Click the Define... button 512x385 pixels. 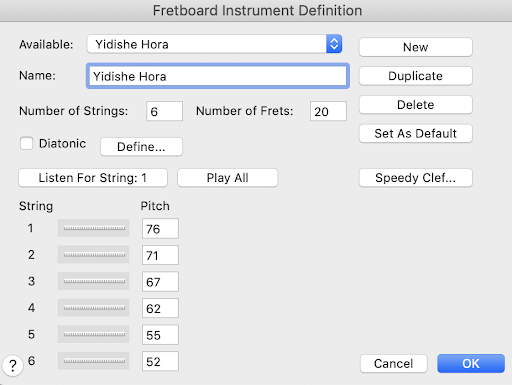tap(141, 147)
